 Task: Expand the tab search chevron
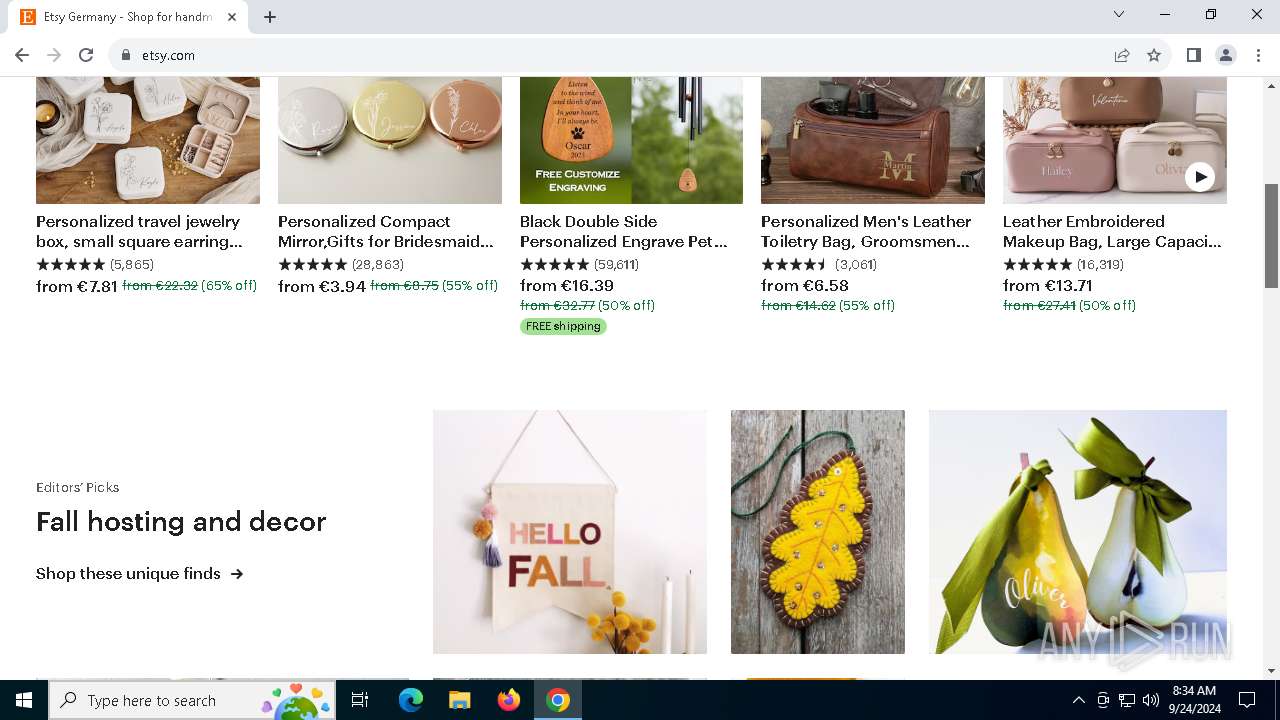point(1119,15)
